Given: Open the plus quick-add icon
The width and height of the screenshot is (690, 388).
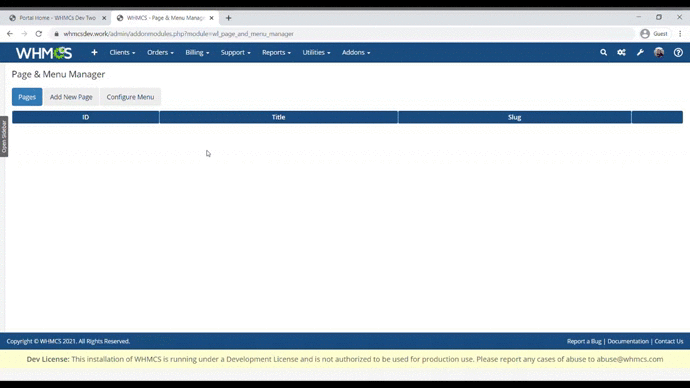Looking at the screenshot, I should [94, 52].
